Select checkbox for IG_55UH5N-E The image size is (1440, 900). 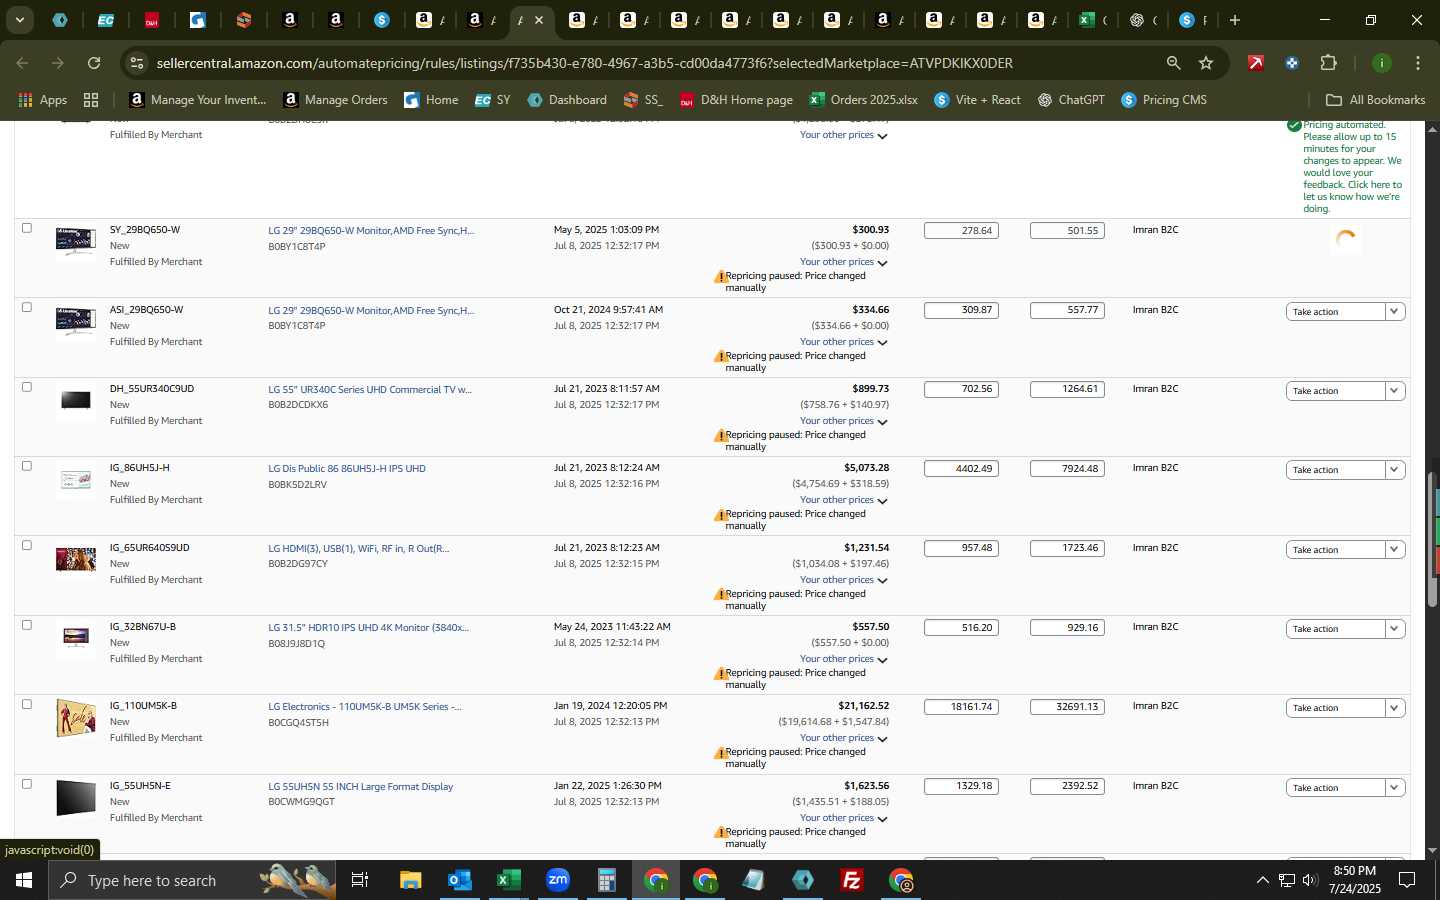[x=27, y=784]
